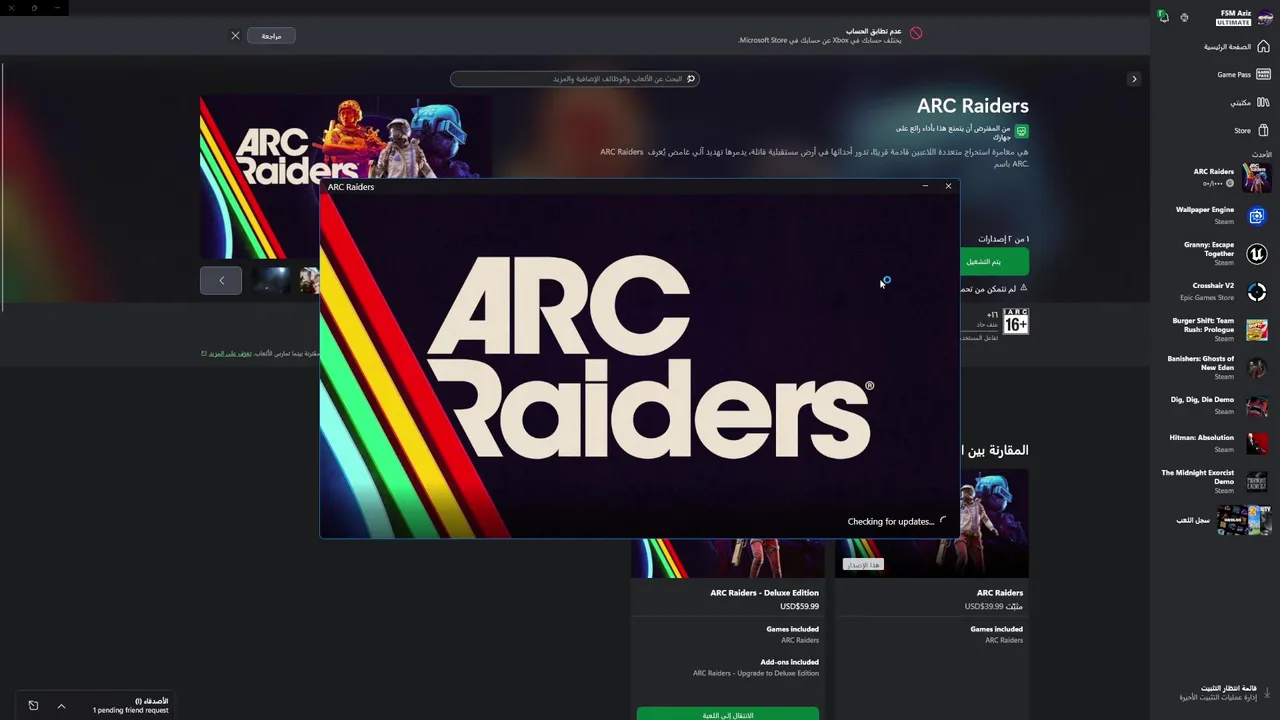Click the 'plays great on your device' monitor icon
The image size is (1280, 720).
coord(1021,131)
